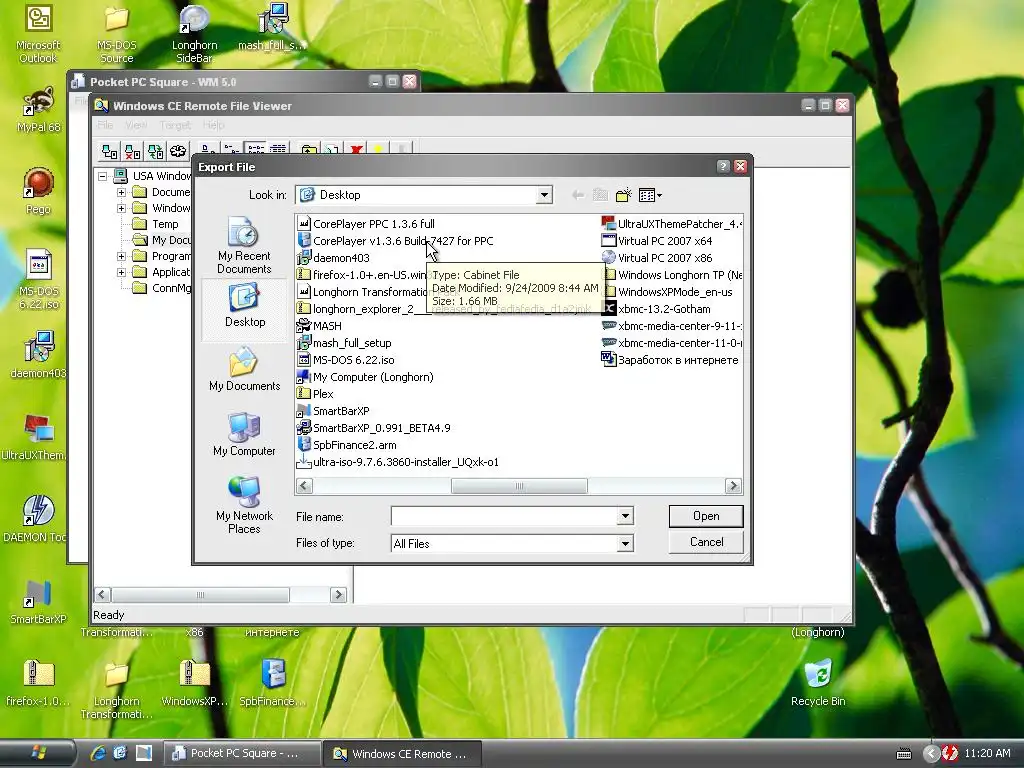Click tree pane scroll right arrow
Viewport: 1024px width, 768px height.
(x=338, y=594)
